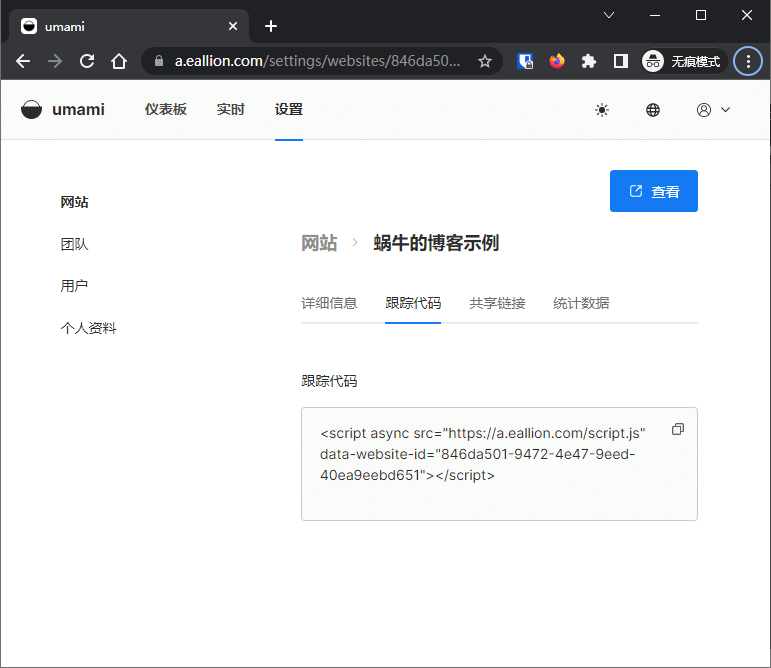The image size is (771, 668).
Task: Click the 跟踪代码 section heading label
Action: 329,381
